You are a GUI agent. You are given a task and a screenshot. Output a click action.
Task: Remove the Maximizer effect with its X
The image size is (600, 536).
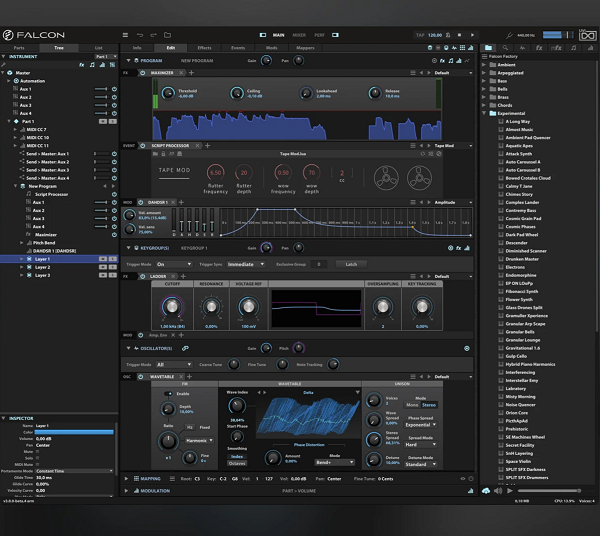click(181, 73)
